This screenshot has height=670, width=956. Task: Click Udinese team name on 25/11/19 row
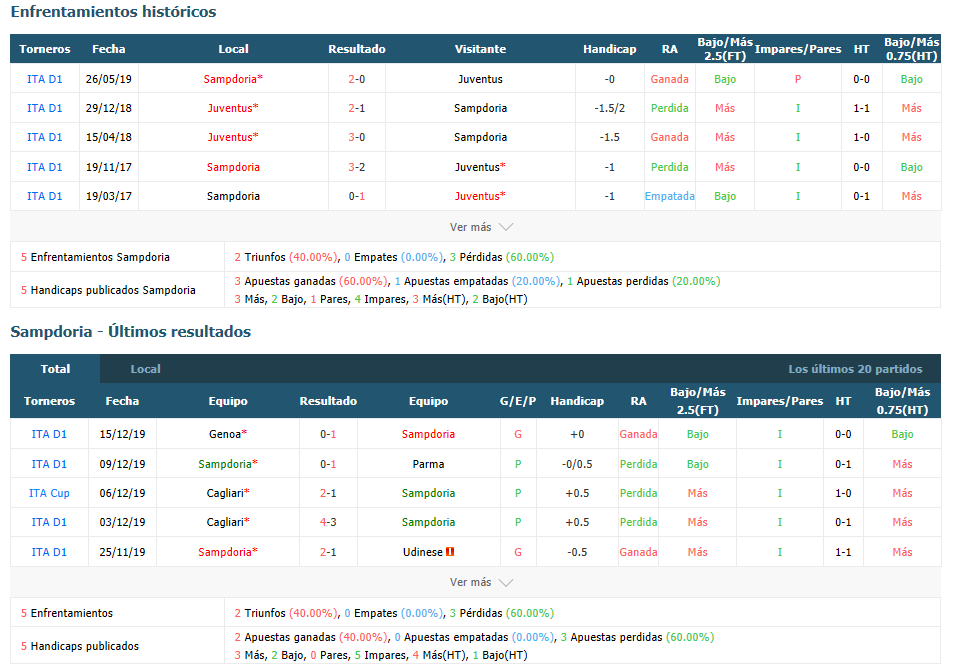pos(423,552)
